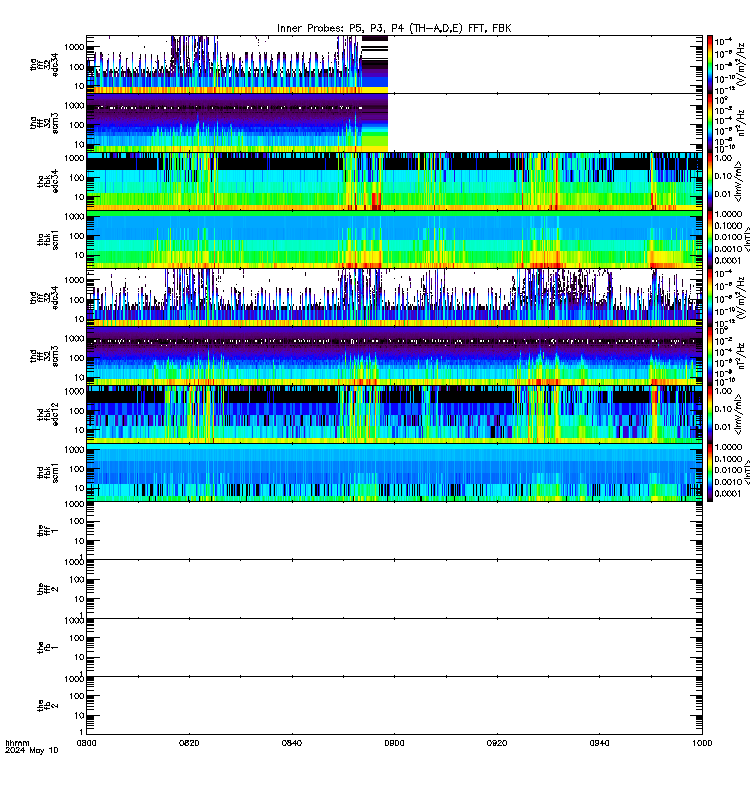
Task: Select the thd fff 32 edc34 panel label
Action: pos(44,298)
